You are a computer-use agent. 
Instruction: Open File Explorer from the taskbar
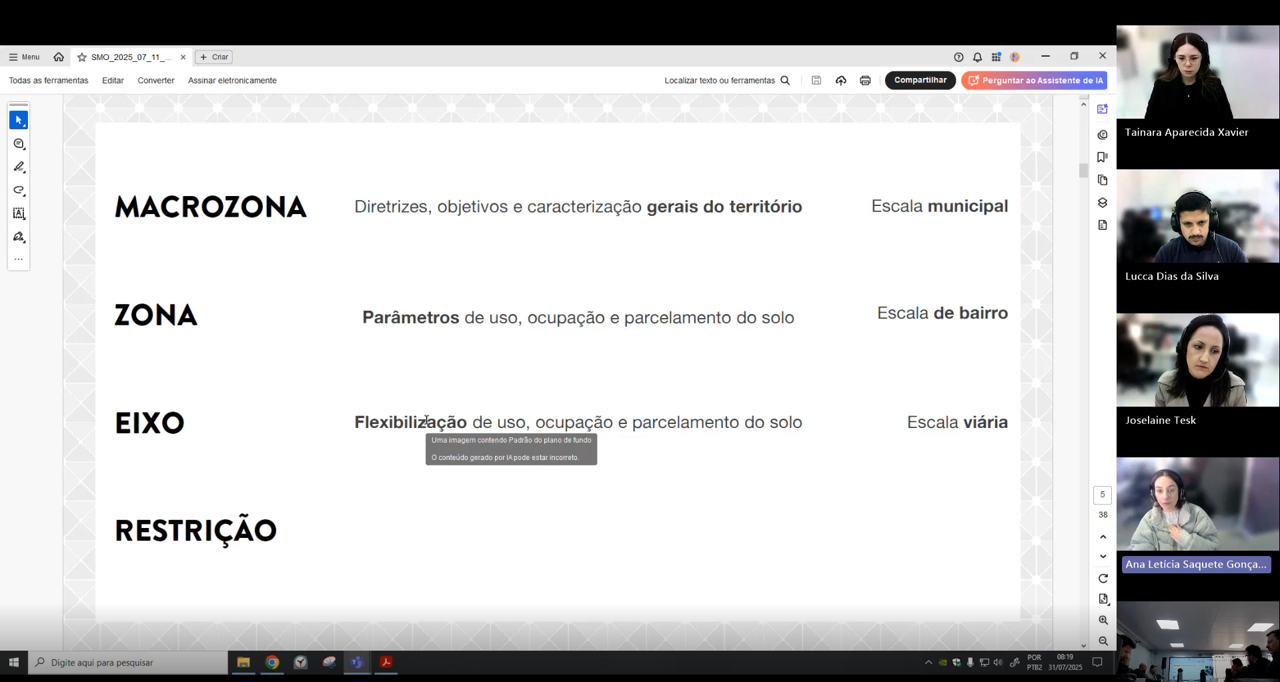[x=243, y=662]
